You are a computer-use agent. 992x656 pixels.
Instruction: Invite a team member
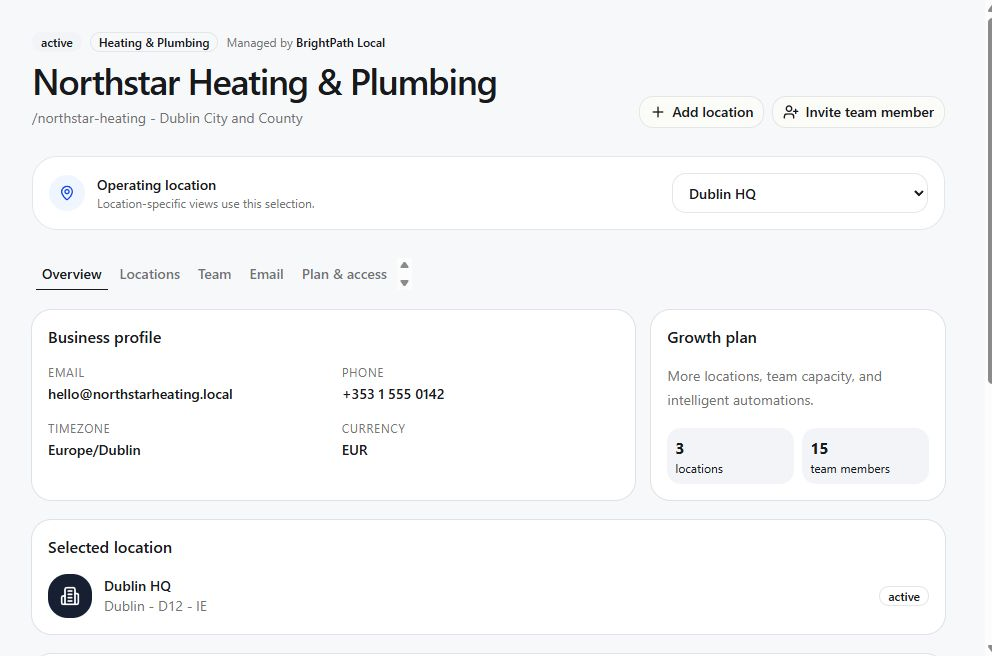point(858,112)
